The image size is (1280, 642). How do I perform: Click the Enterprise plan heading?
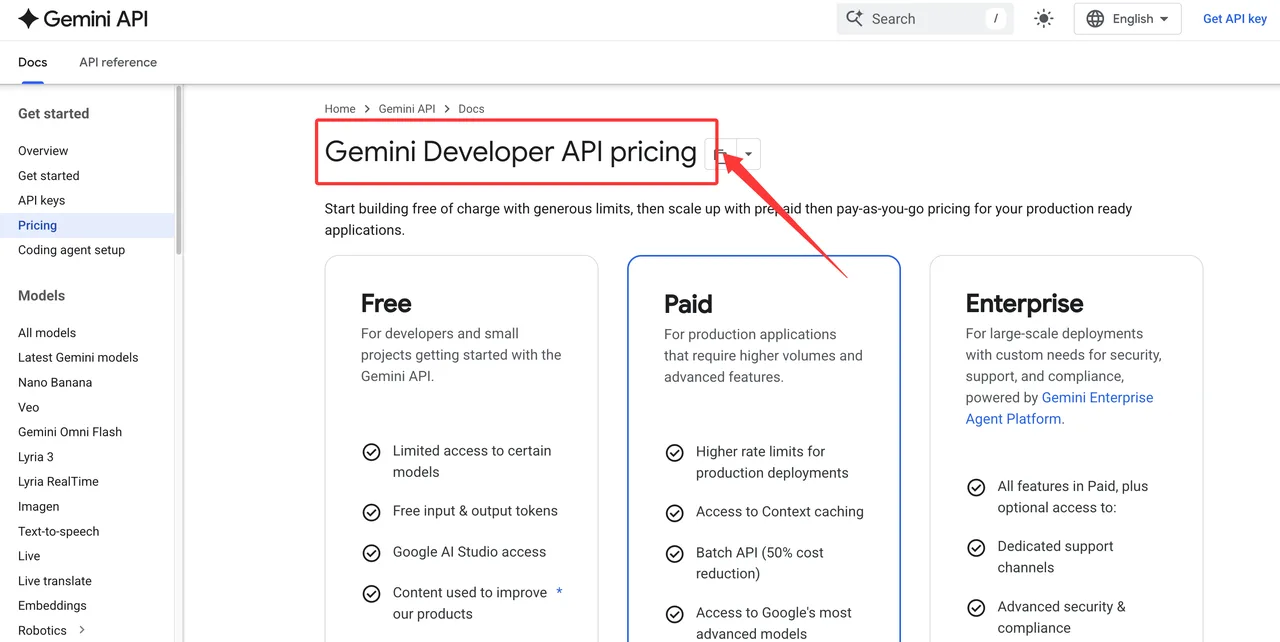[x=1024, y=303]
